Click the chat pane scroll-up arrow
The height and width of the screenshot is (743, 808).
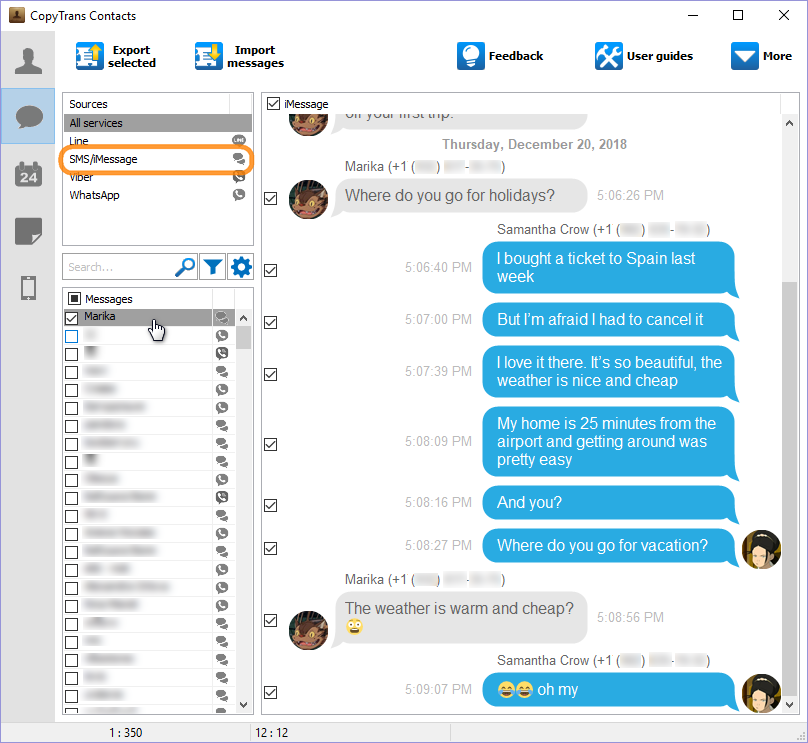click(789, 123)
